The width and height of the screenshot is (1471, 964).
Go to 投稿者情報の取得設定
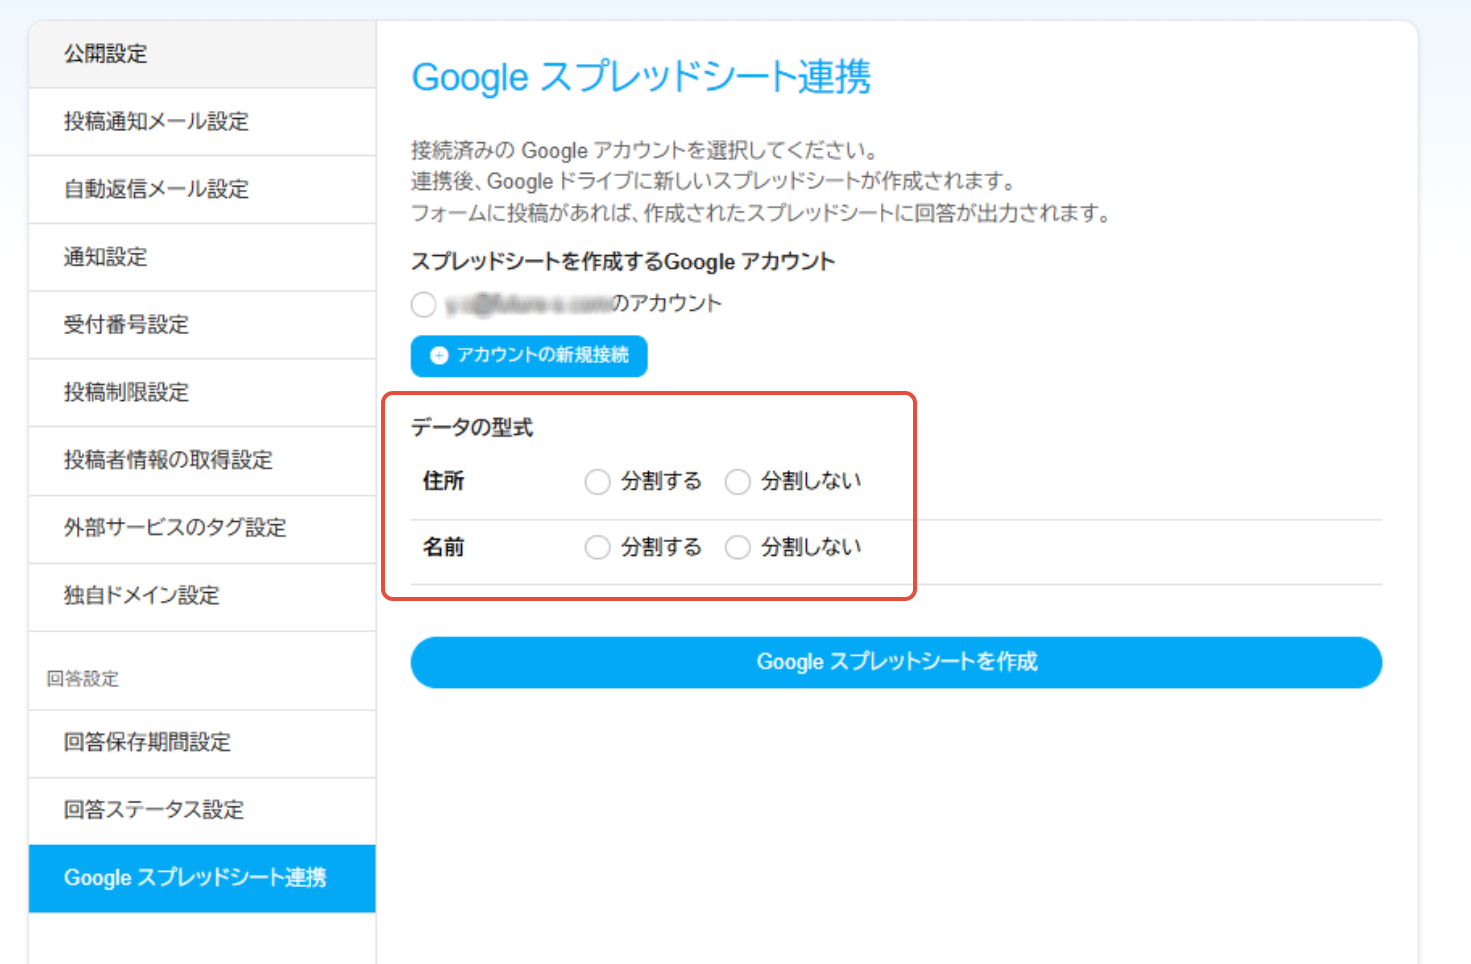point(202,460)
